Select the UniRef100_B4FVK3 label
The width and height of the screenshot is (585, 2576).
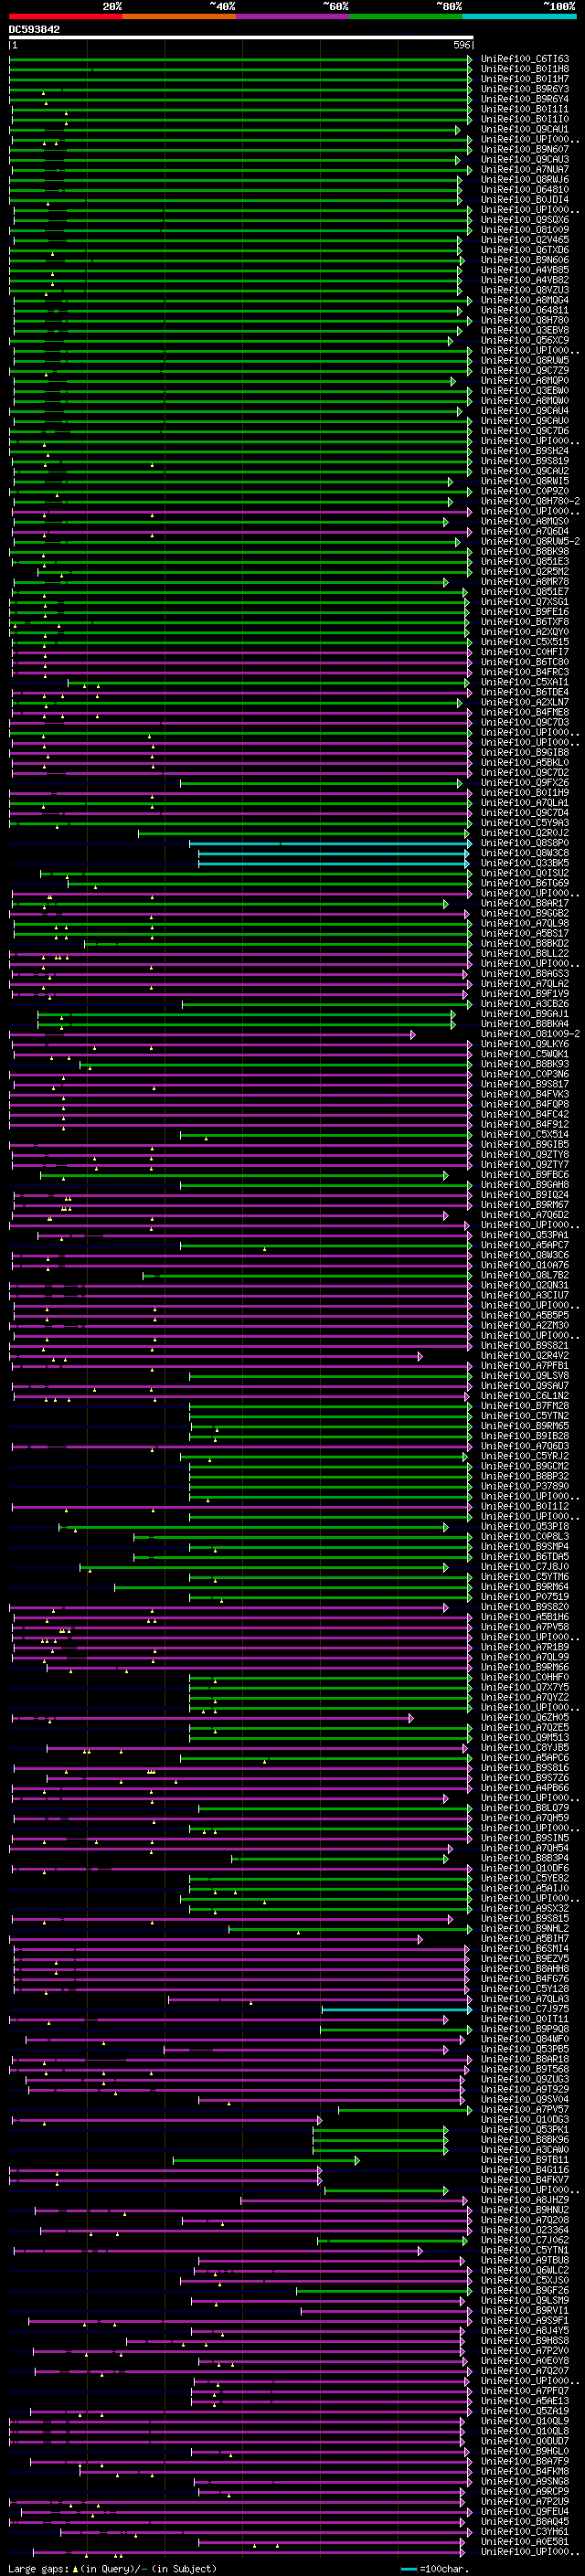(525, 1094)
